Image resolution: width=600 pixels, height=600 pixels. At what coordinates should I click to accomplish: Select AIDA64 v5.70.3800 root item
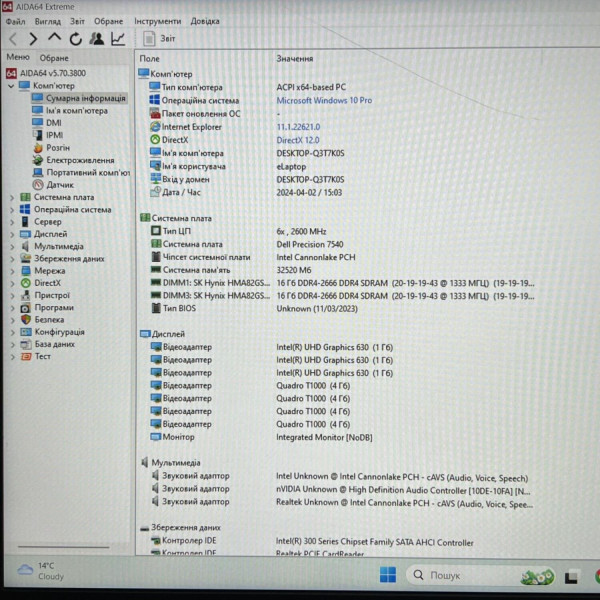pos(46,73)
